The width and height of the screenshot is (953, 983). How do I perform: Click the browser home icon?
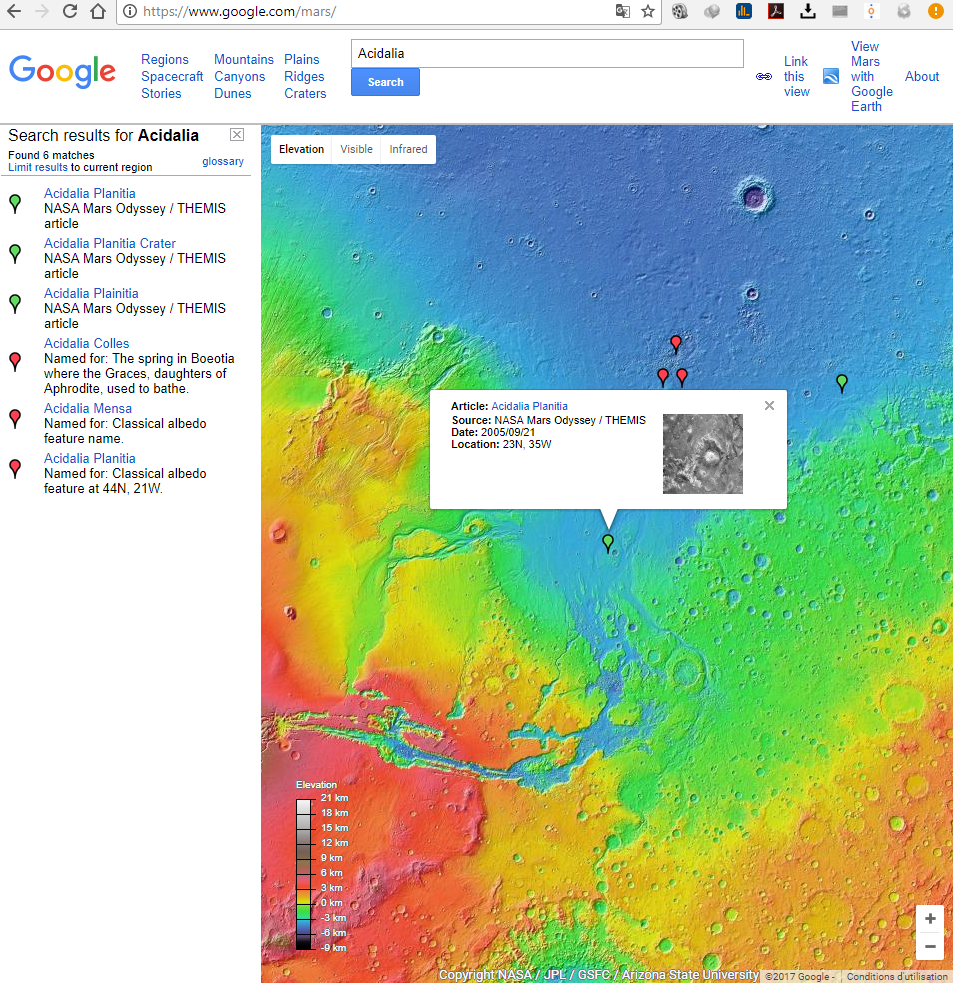point(97,12)
